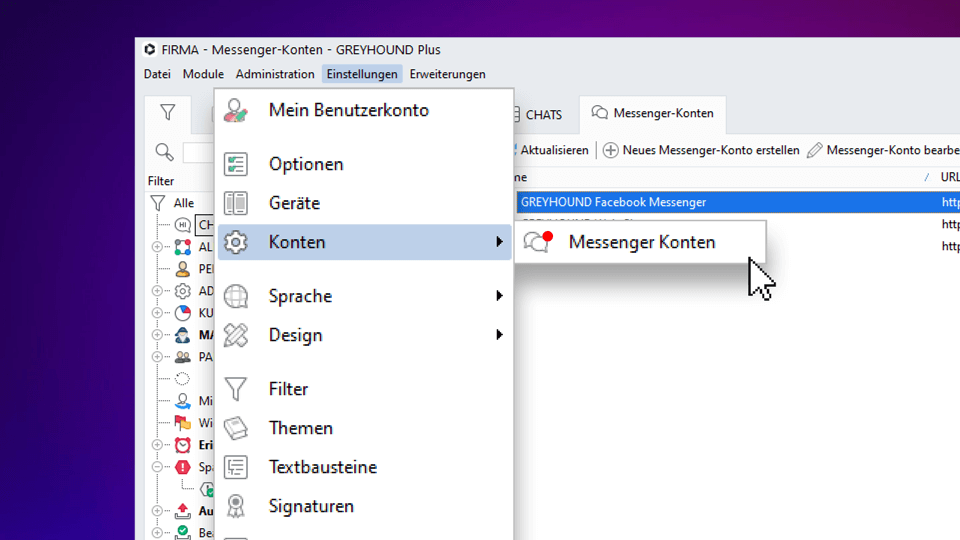Expand the Konten submenu arrow

[500, 242]
